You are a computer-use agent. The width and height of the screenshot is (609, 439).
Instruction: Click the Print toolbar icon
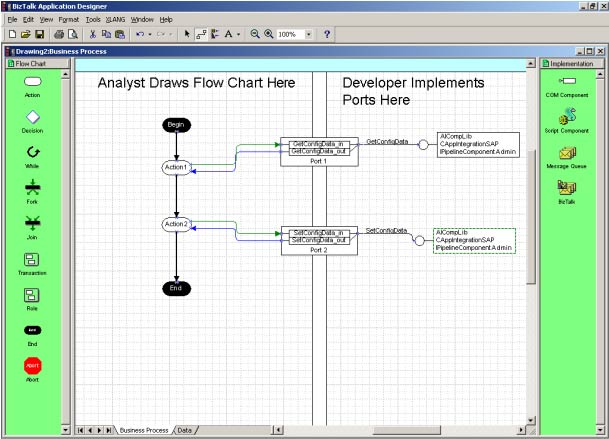[x=59, y=34]
